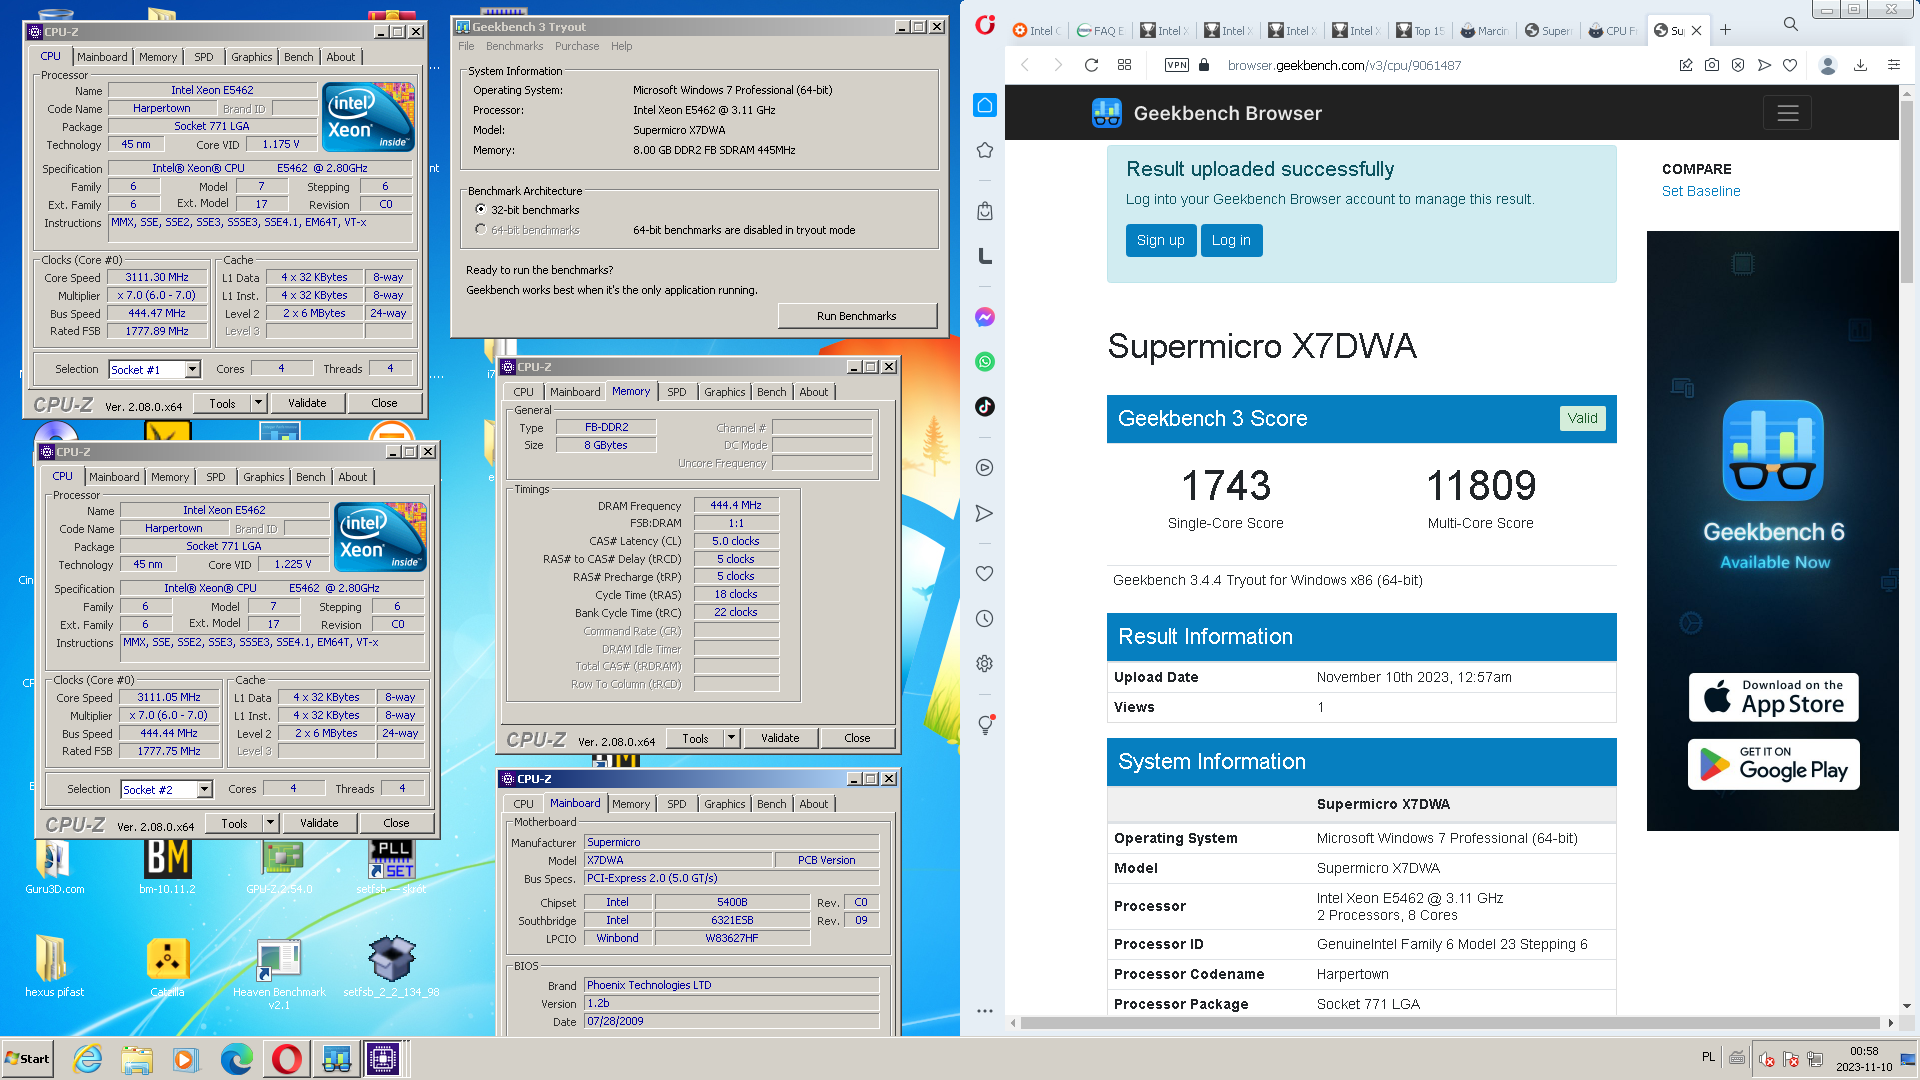Open Opera sidebar lightbulb tips icon
Viewport: 1920px width, 1080px height.
coord(985,724)
